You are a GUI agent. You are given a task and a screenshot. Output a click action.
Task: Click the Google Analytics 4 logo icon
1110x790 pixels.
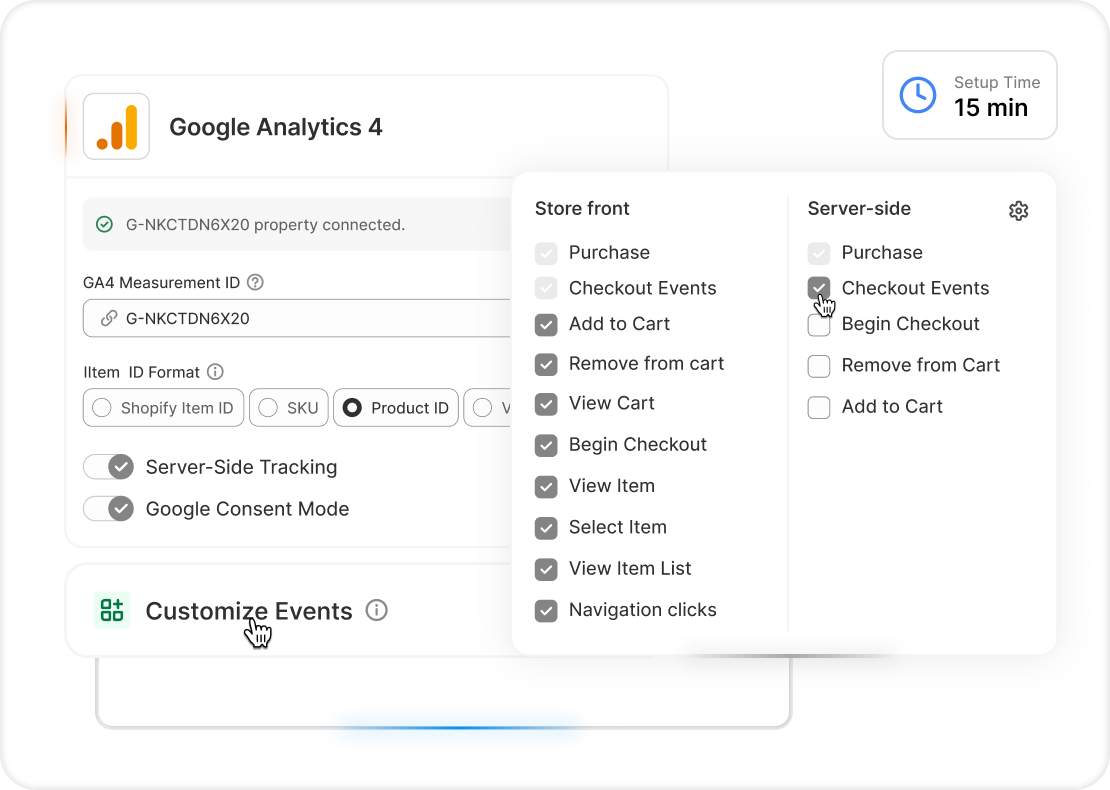(x=116, y=127)
